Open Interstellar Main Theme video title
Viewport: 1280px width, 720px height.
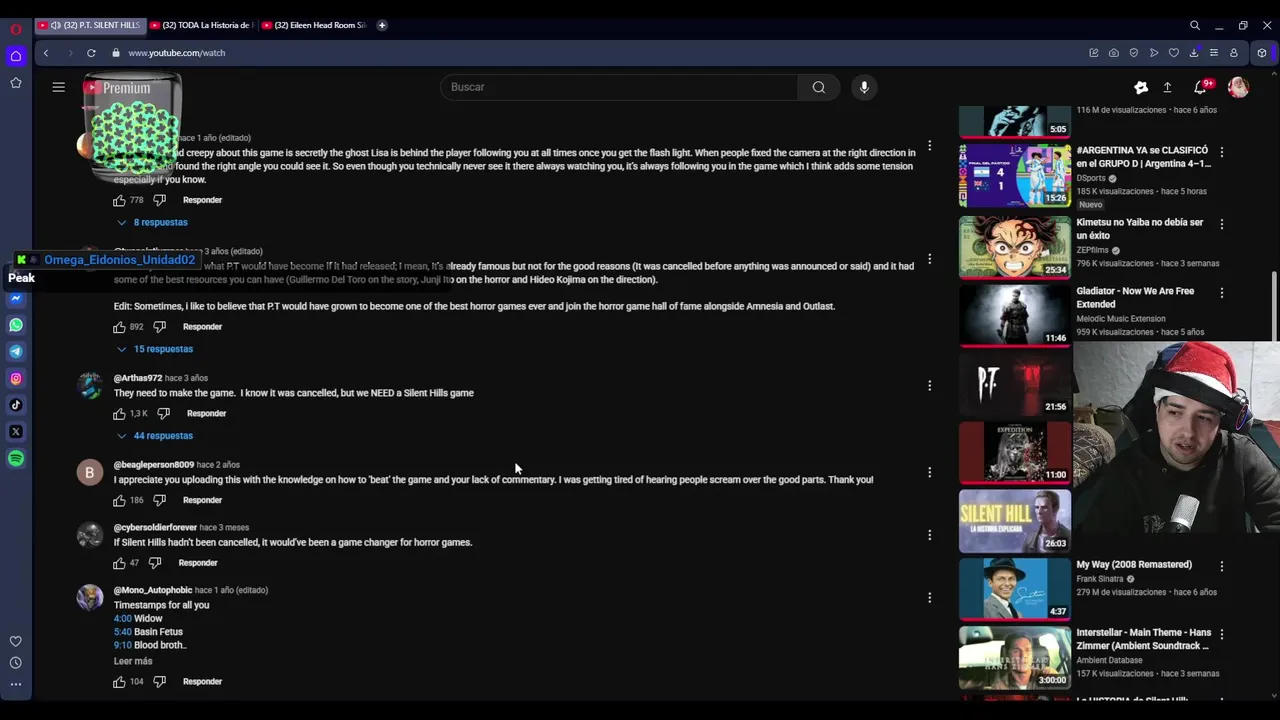point(1143,639)
